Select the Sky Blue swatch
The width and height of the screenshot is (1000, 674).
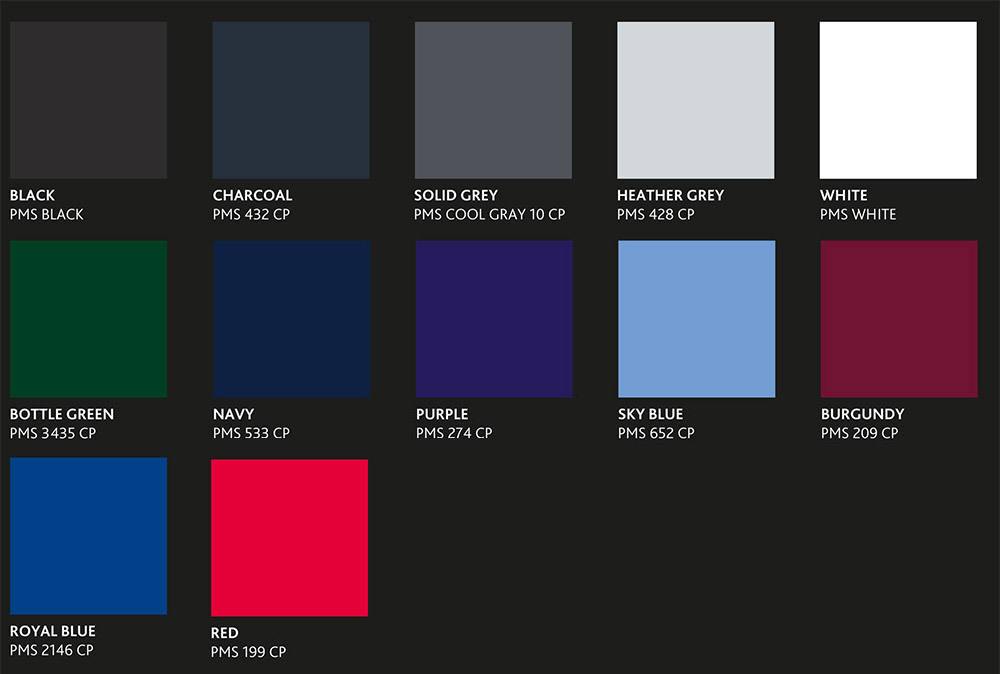click(696, 319)
